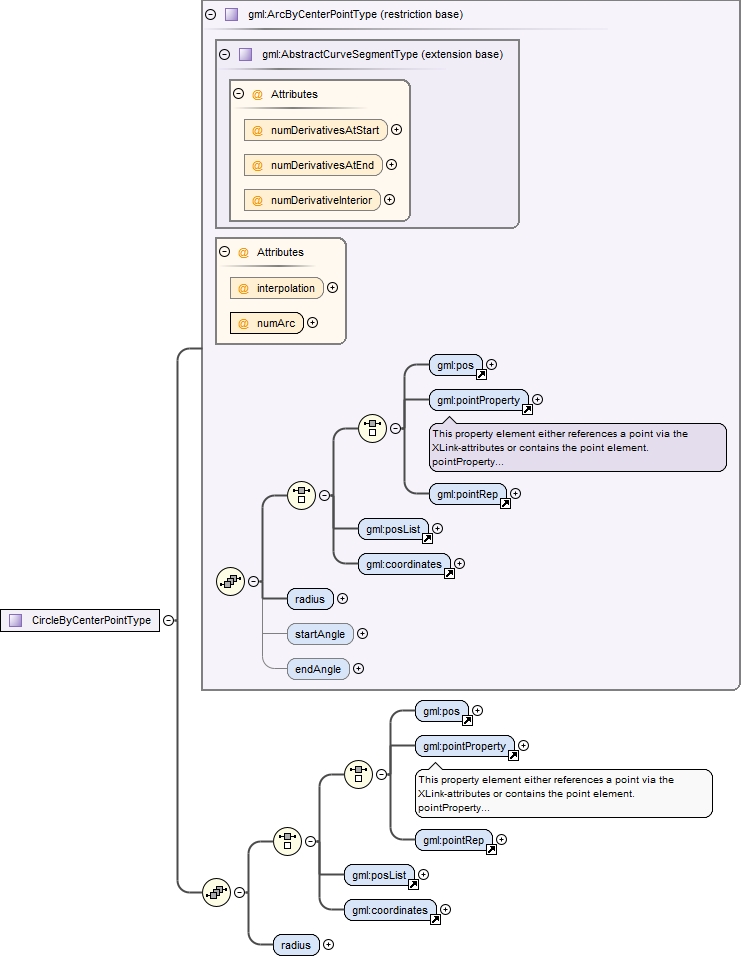
Task: Click the @ icon of the interpolation attribute
Action: [x=243, y=288]
